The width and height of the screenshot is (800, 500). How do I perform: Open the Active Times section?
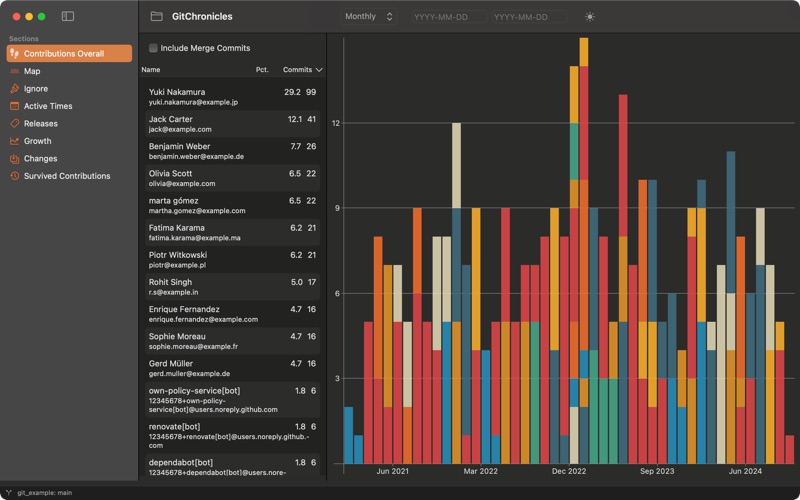click(69, 106)
